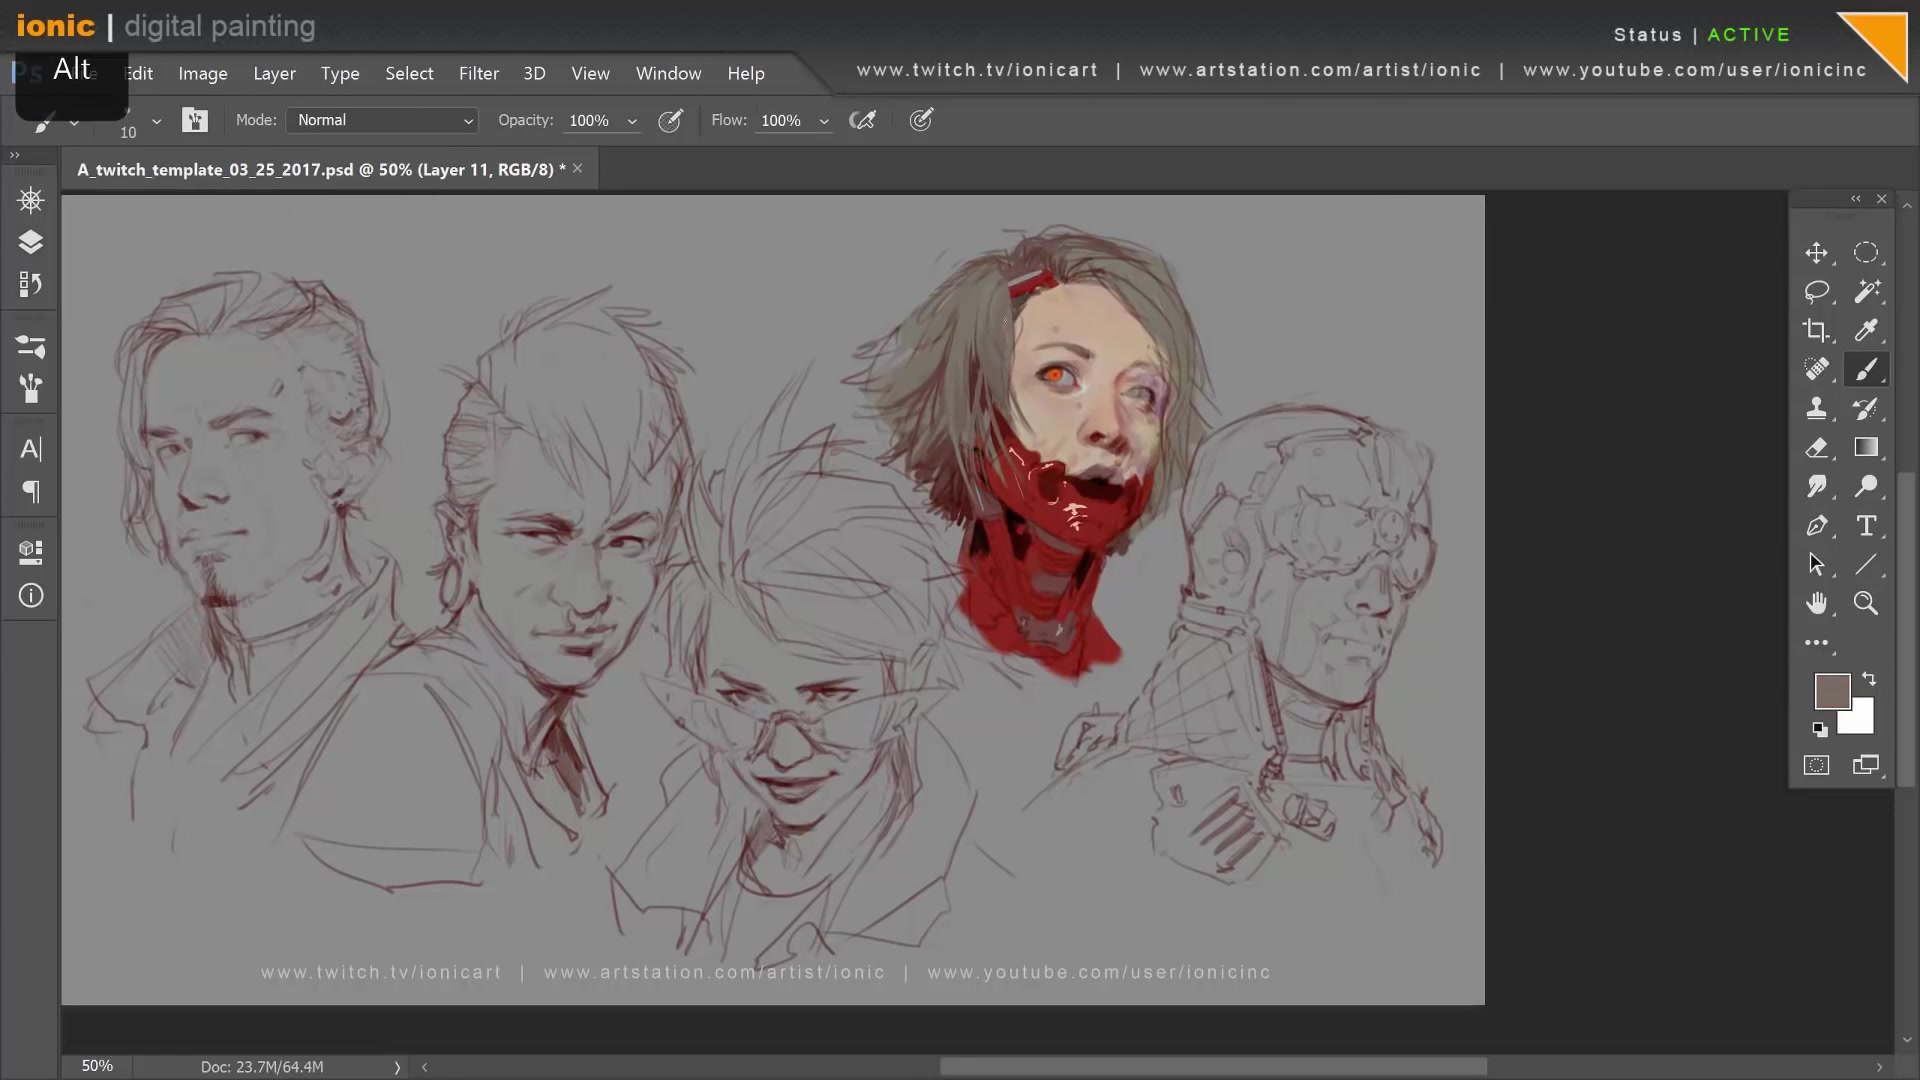Select the Zoom magnifier tool
The image size is (1920, 1080).
1866,603
